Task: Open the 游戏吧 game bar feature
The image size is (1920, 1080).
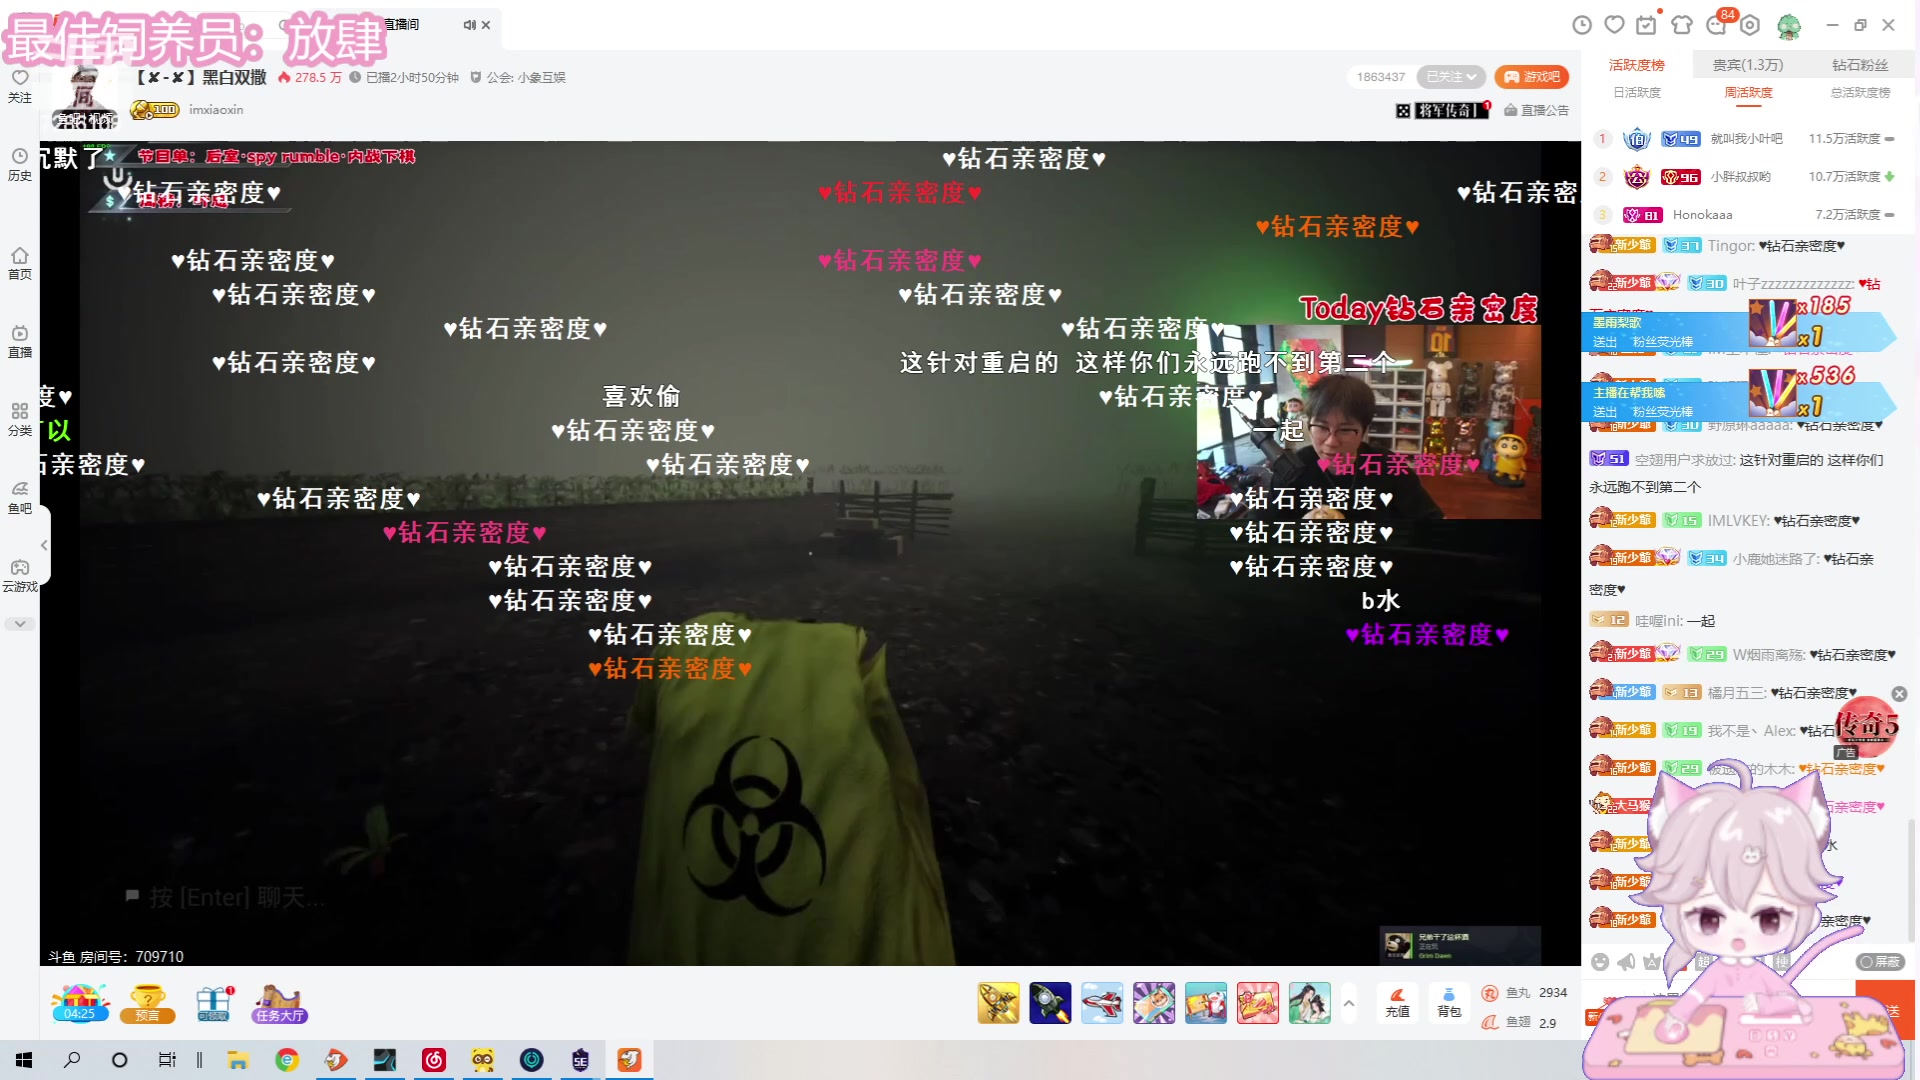Action: (1530, 77)
